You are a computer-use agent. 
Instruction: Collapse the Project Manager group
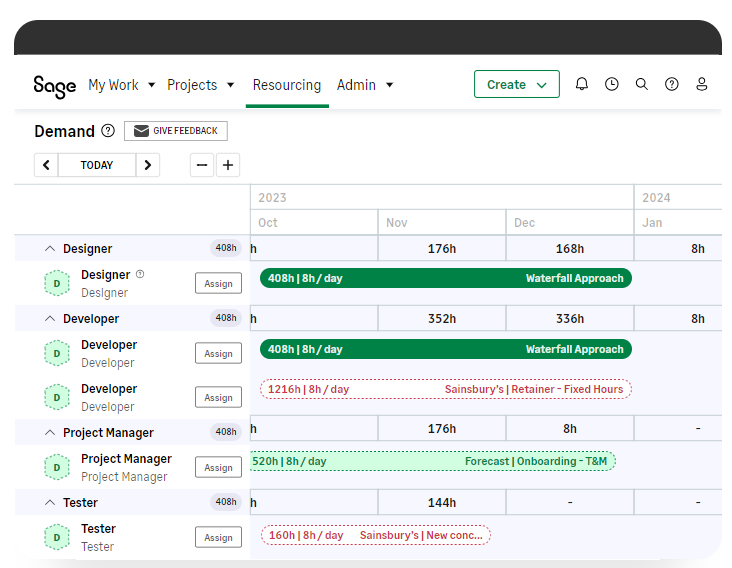(49, 433)
